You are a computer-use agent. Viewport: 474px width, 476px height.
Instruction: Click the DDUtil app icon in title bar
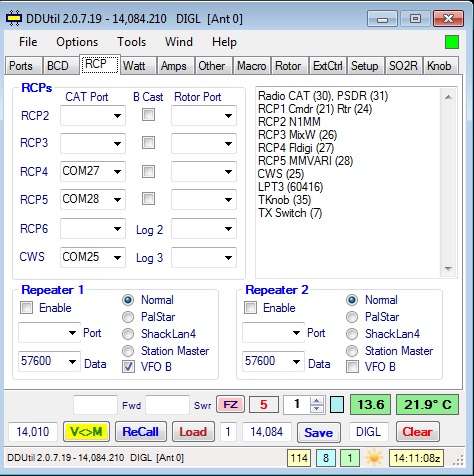pos(14,18)
